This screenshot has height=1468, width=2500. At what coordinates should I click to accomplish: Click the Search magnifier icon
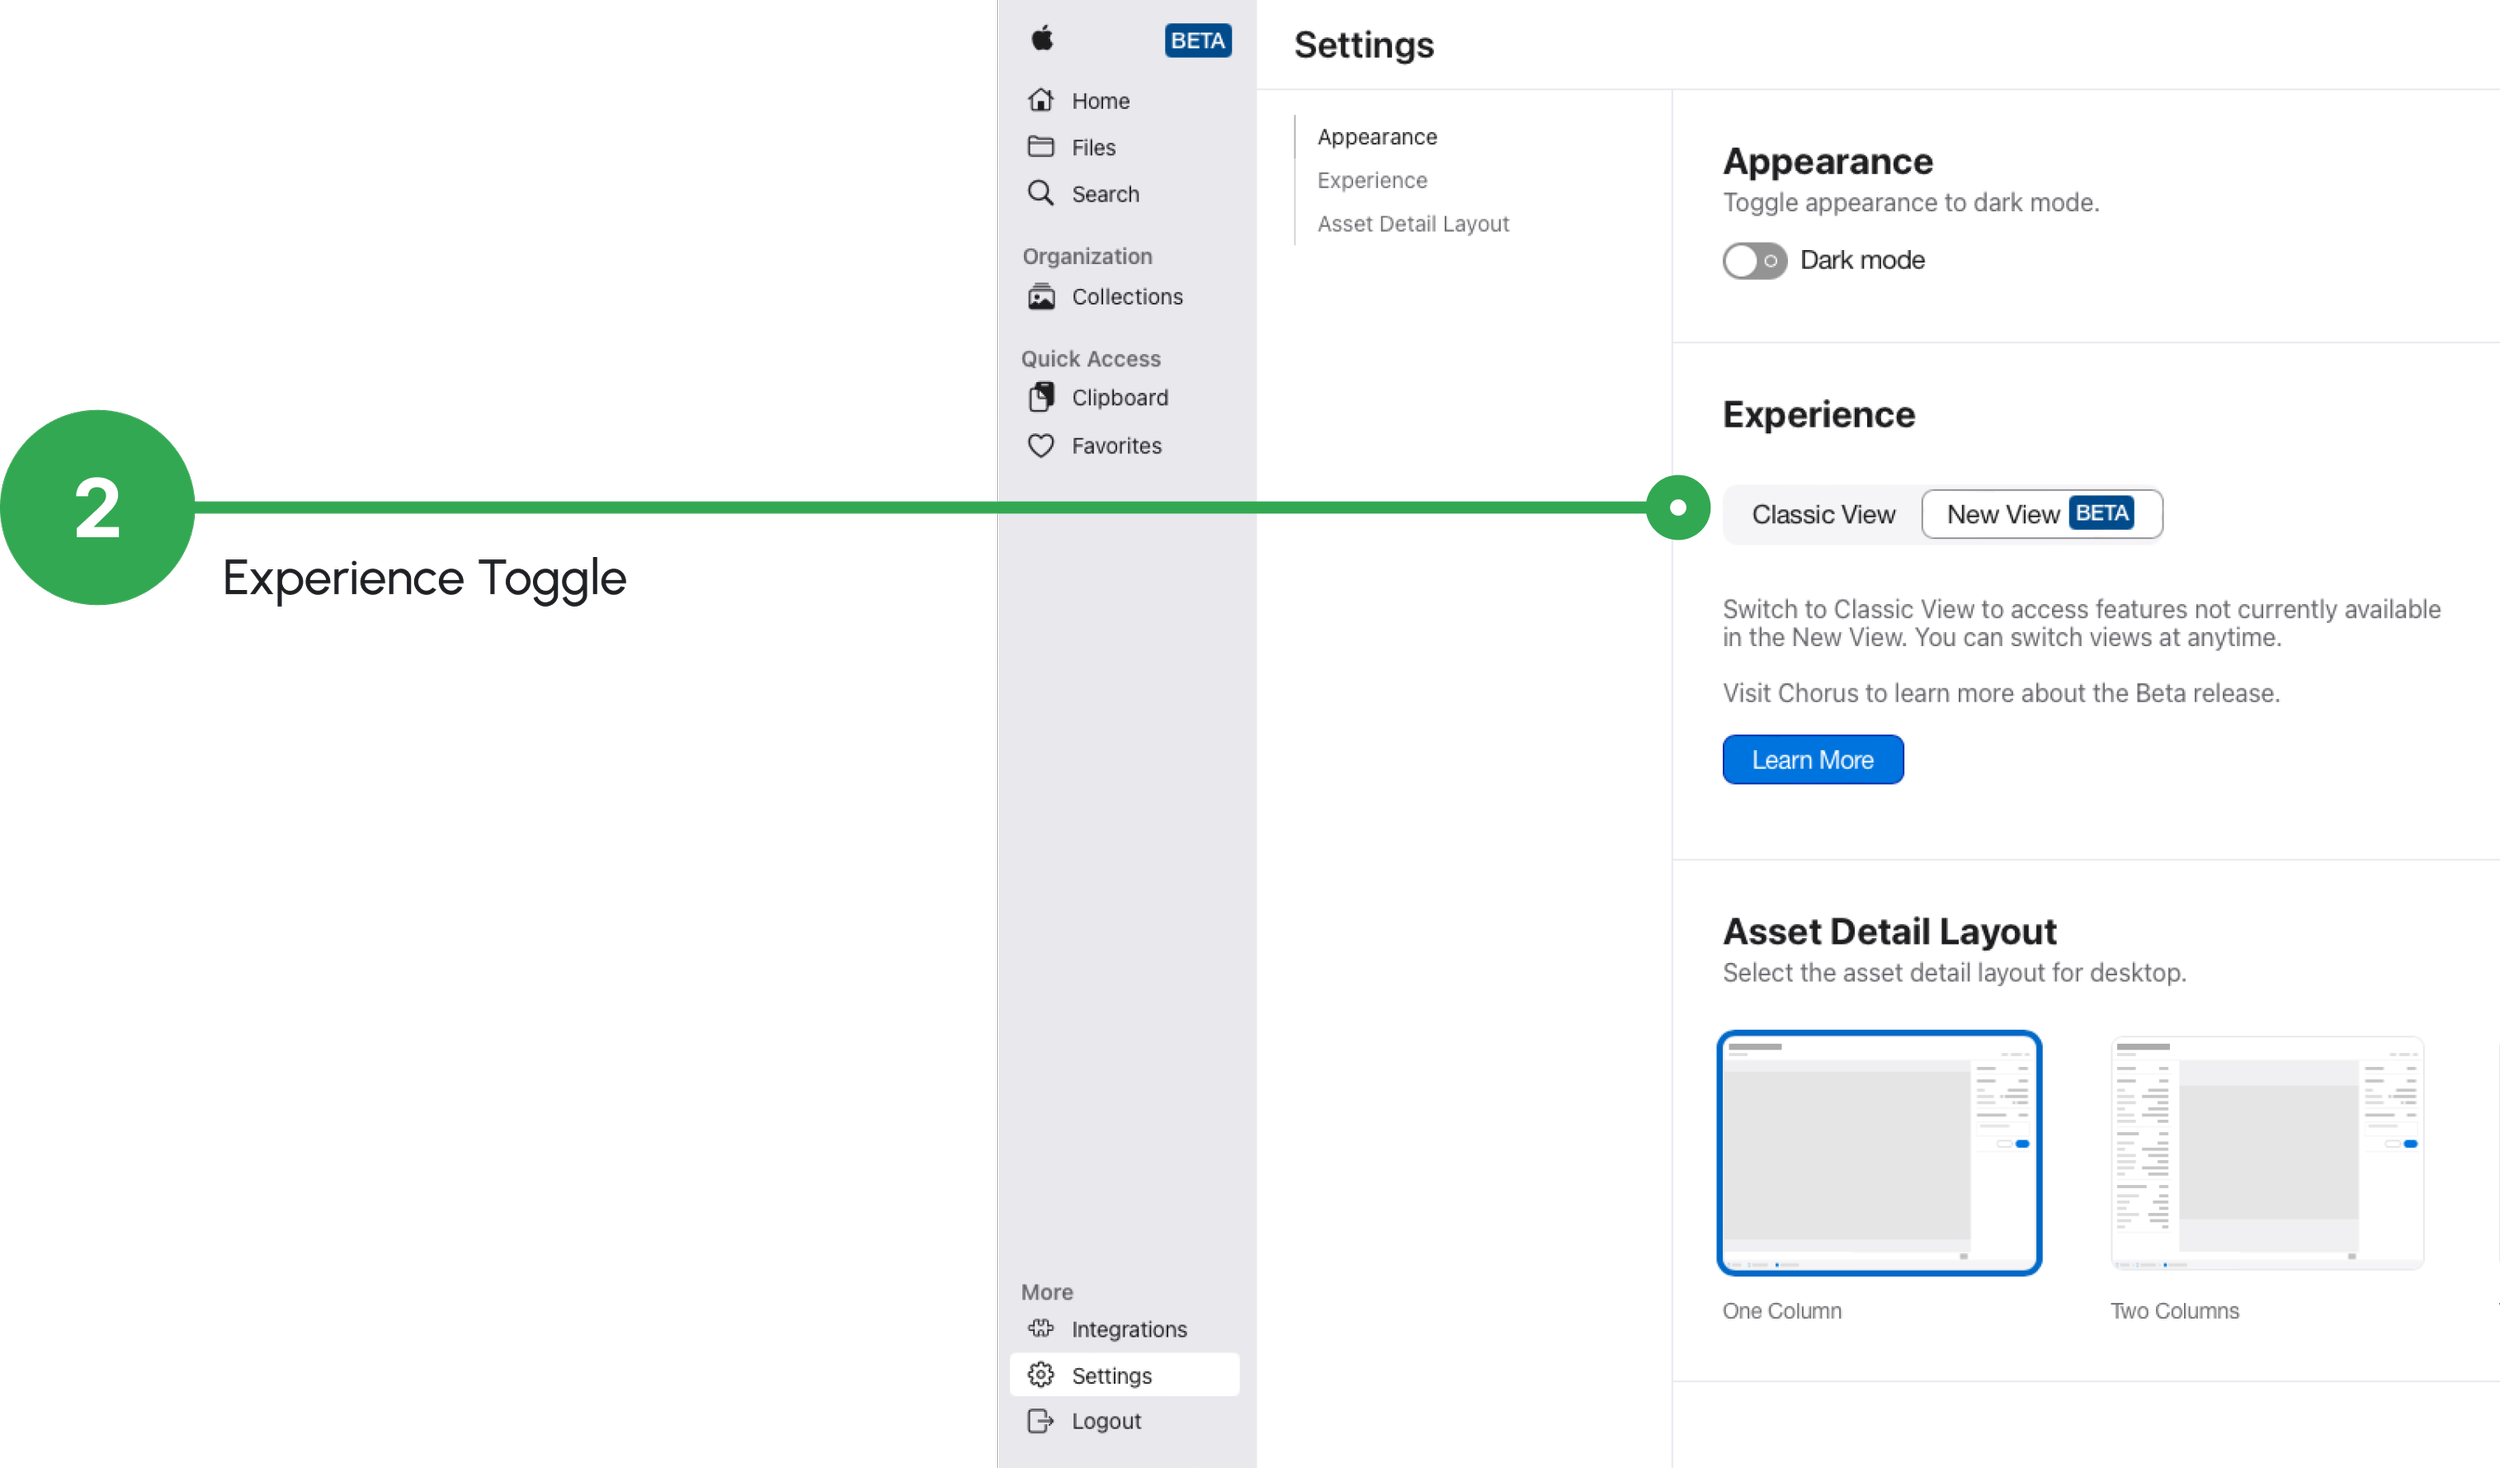1041,193
